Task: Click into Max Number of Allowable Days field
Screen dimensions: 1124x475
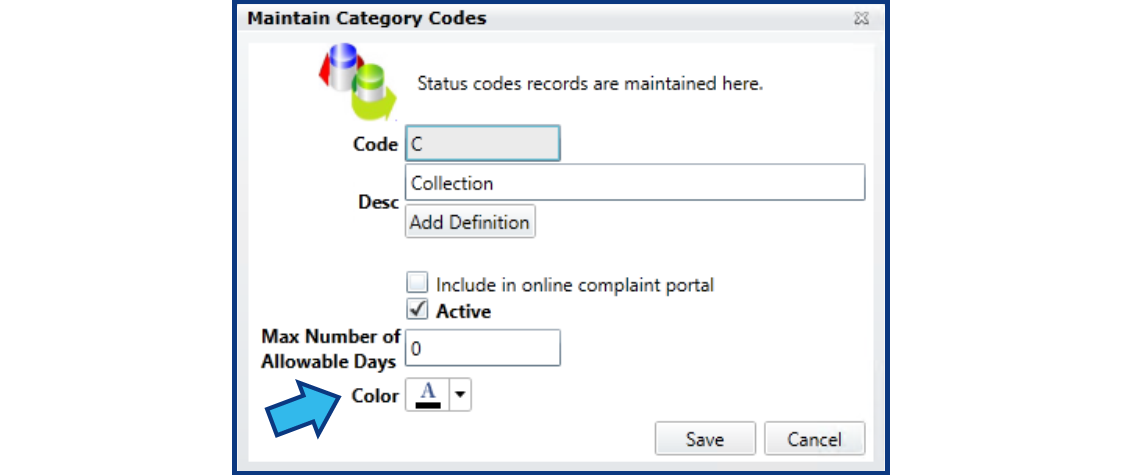Action: tap(482, 348)
